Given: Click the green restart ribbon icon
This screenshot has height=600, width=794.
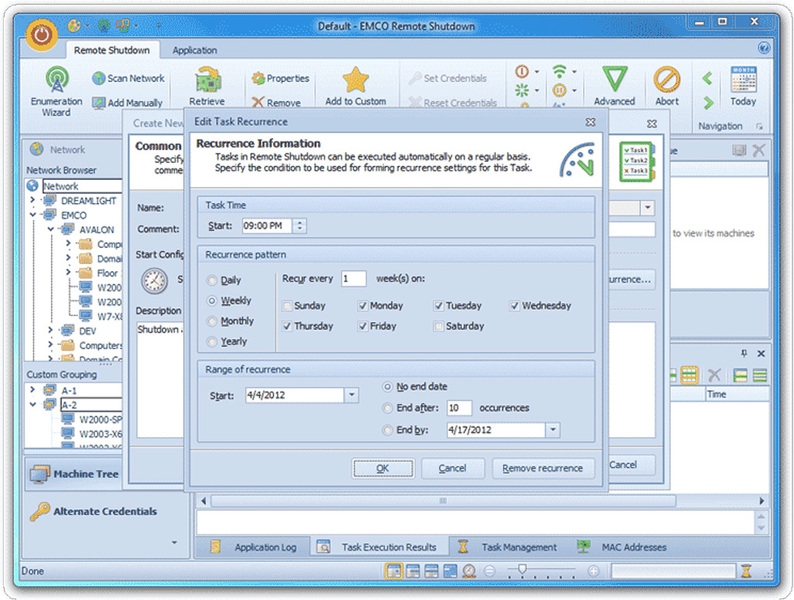Looking at the screenshot, I should [x=522, y=91].
